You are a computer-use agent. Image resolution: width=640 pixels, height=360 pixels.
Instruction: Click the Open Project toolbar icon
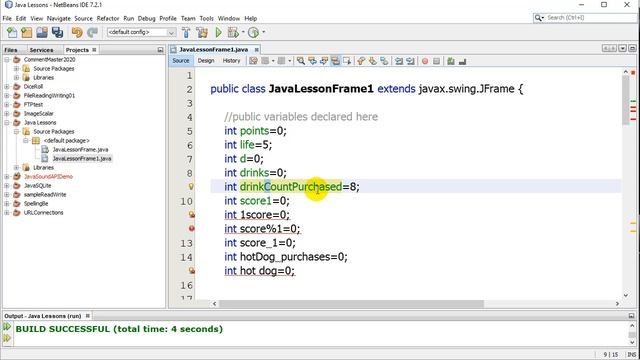(42, 32)
